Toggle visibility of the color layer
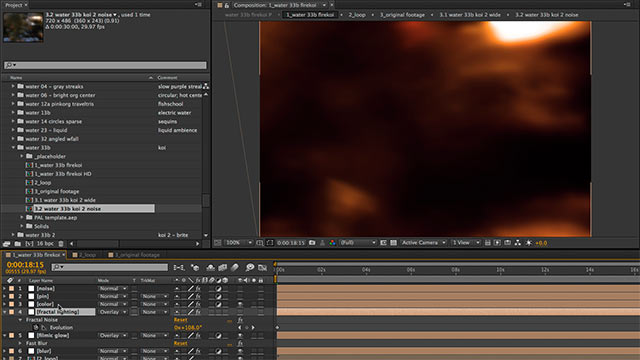Image resolution: width=640 pixels, height=360 pixels. [x=240, y=304]
